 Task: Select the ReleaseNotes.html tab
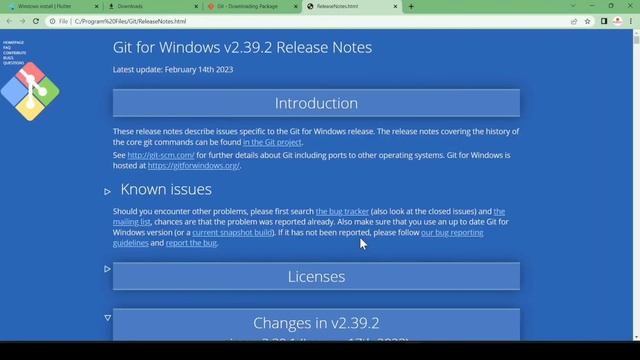coord(351,7)
